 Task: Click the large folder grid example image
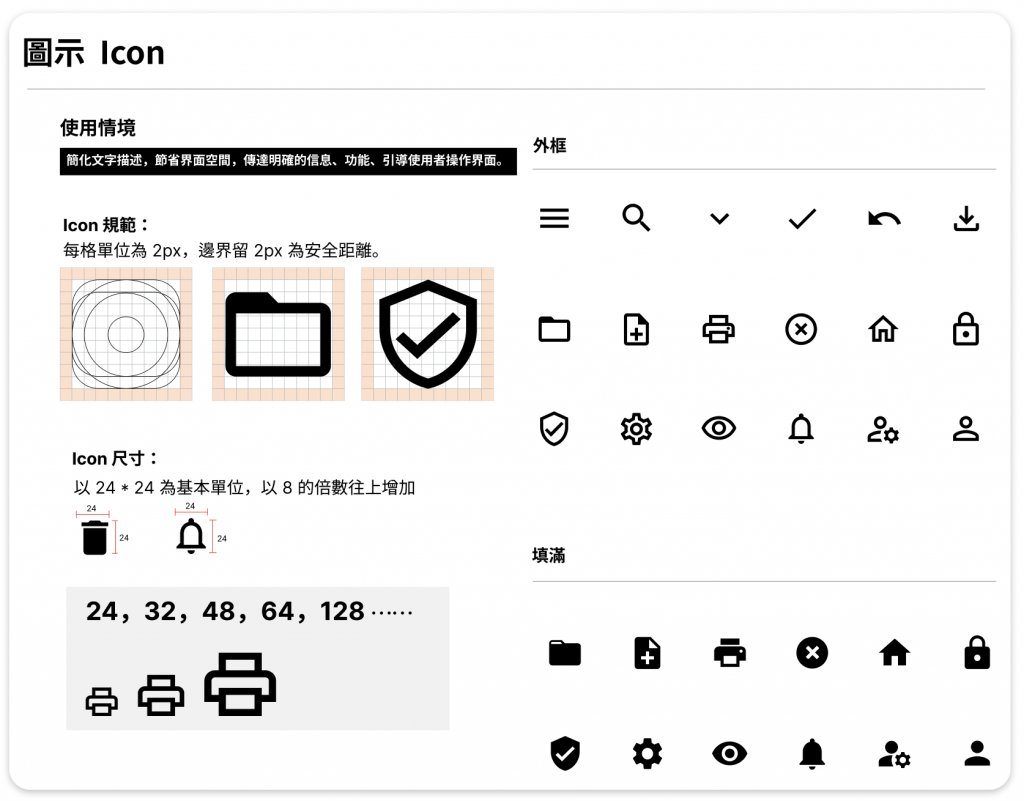click(x=278, y=334)
